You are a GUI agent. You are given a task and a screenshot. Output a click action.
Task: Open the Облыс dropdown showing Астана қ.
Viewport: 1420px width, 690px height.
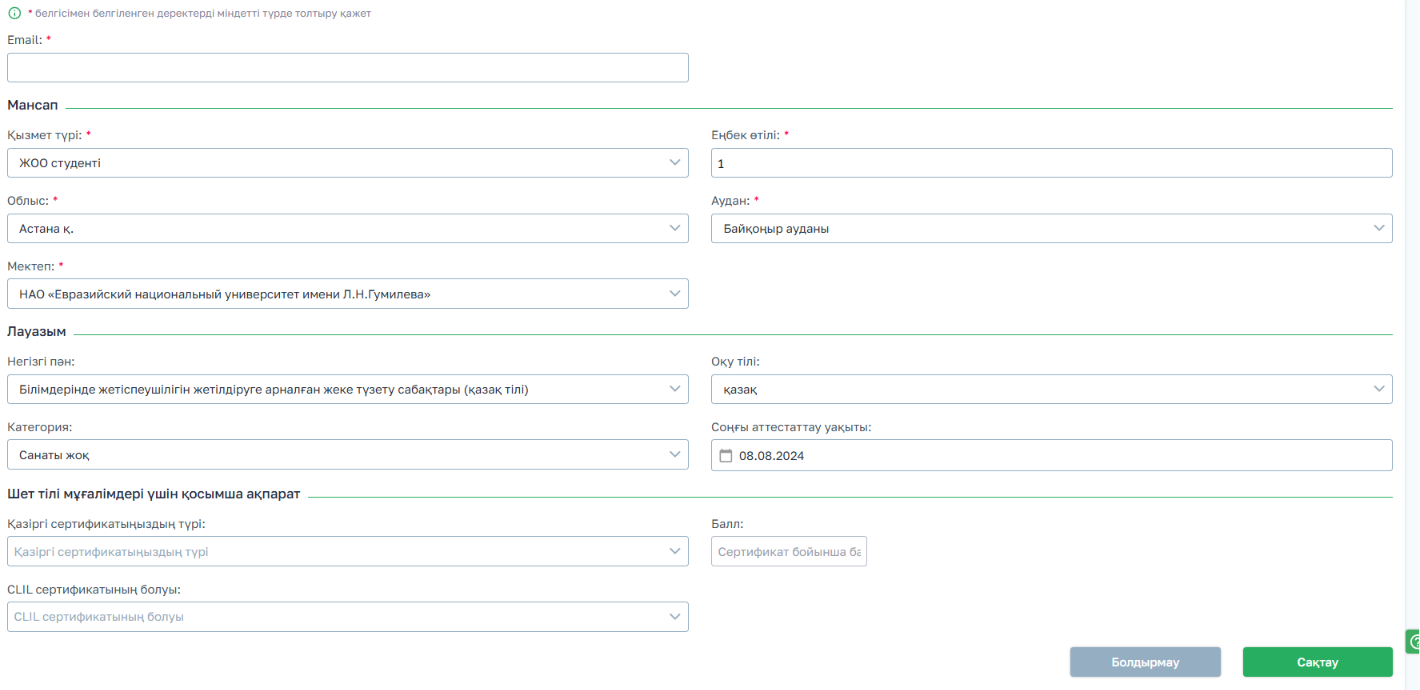click(348, 228)
